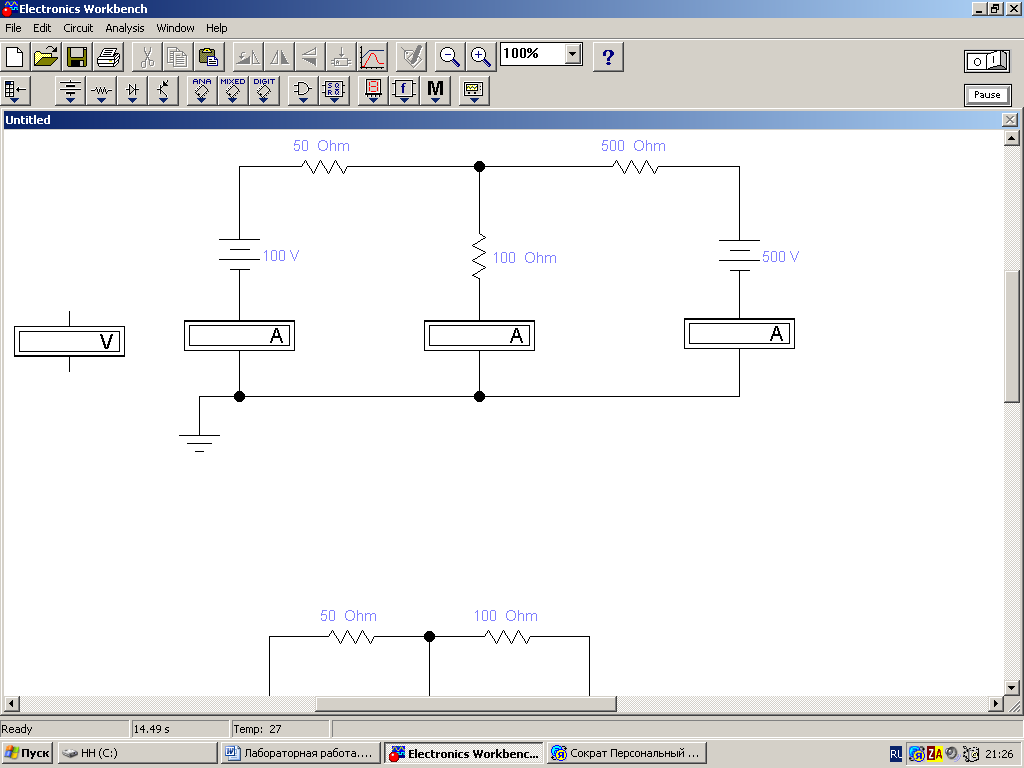The image size is (1024, 768).
Task: Open the Пуск start menu
Action: (x=26, y=753)
